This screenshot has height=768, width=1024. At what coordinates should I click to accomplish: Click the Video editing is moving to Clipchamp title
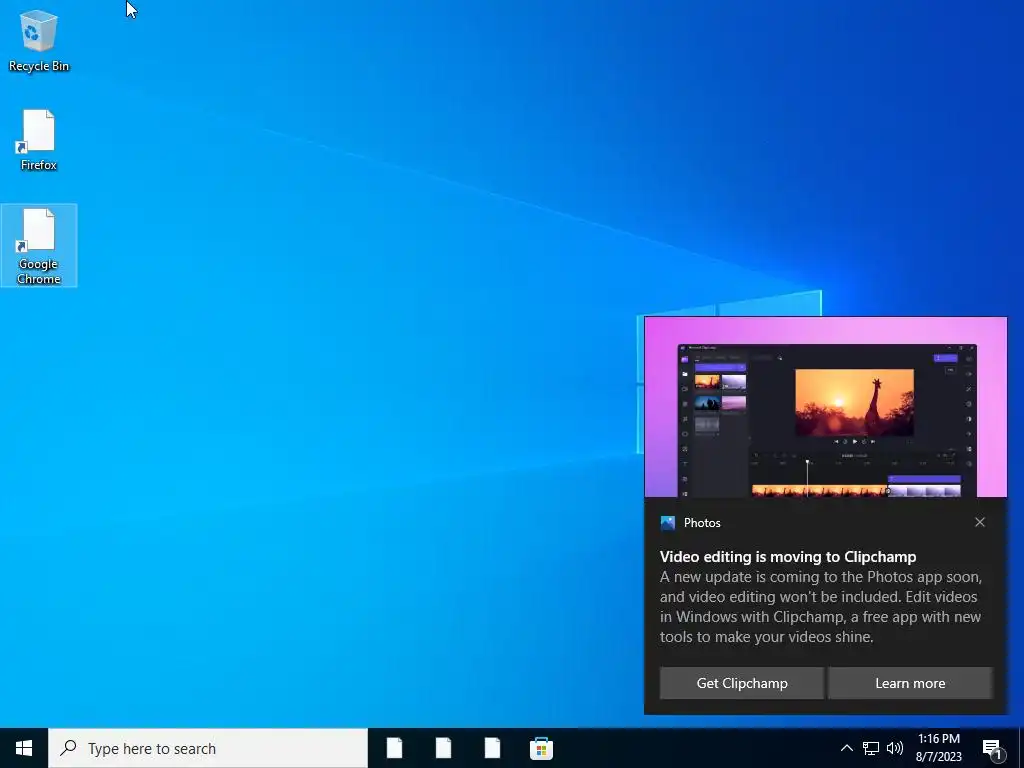click(x=788, y=556)
